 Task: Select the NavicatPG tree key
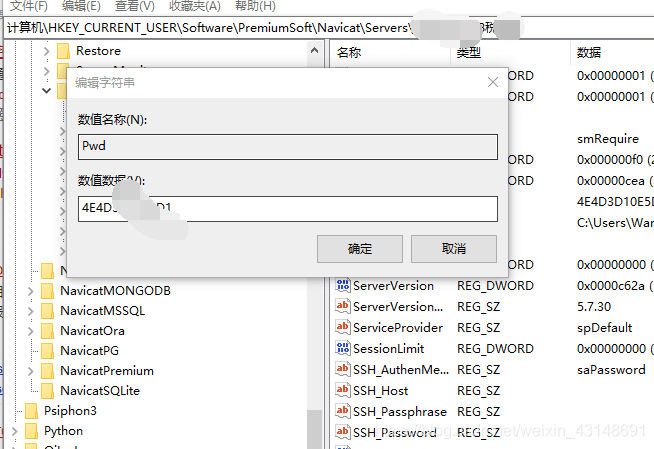click(x=89, y=351)
